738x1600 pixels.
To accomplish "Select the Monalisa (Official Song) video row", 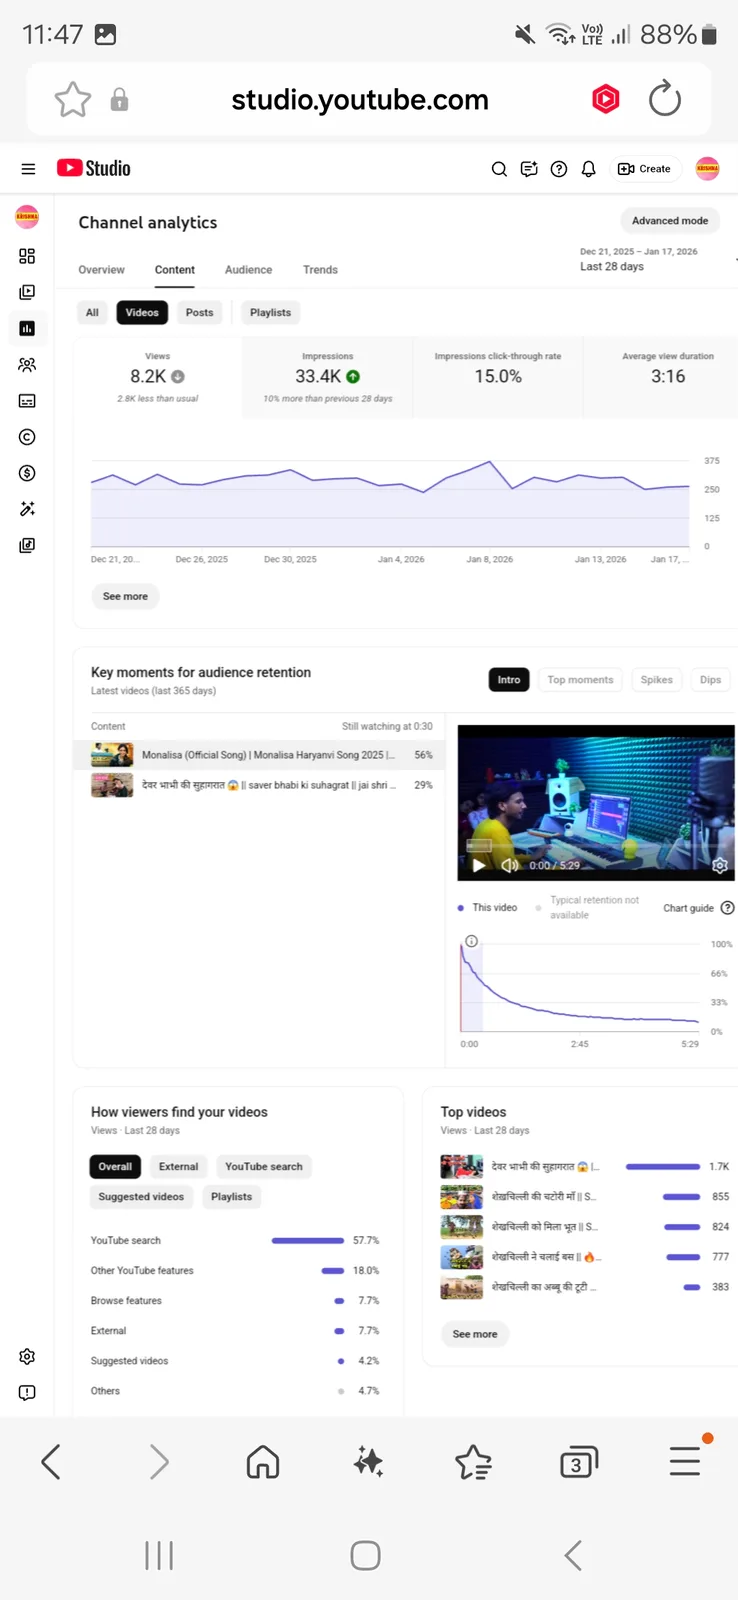I will (261, 755).
